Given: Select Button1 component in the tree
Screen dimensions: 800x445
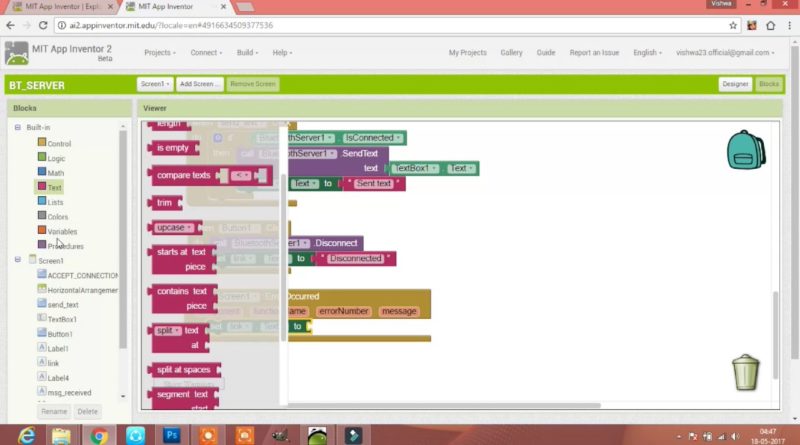Looking at the screenshot, I should 60,334.
